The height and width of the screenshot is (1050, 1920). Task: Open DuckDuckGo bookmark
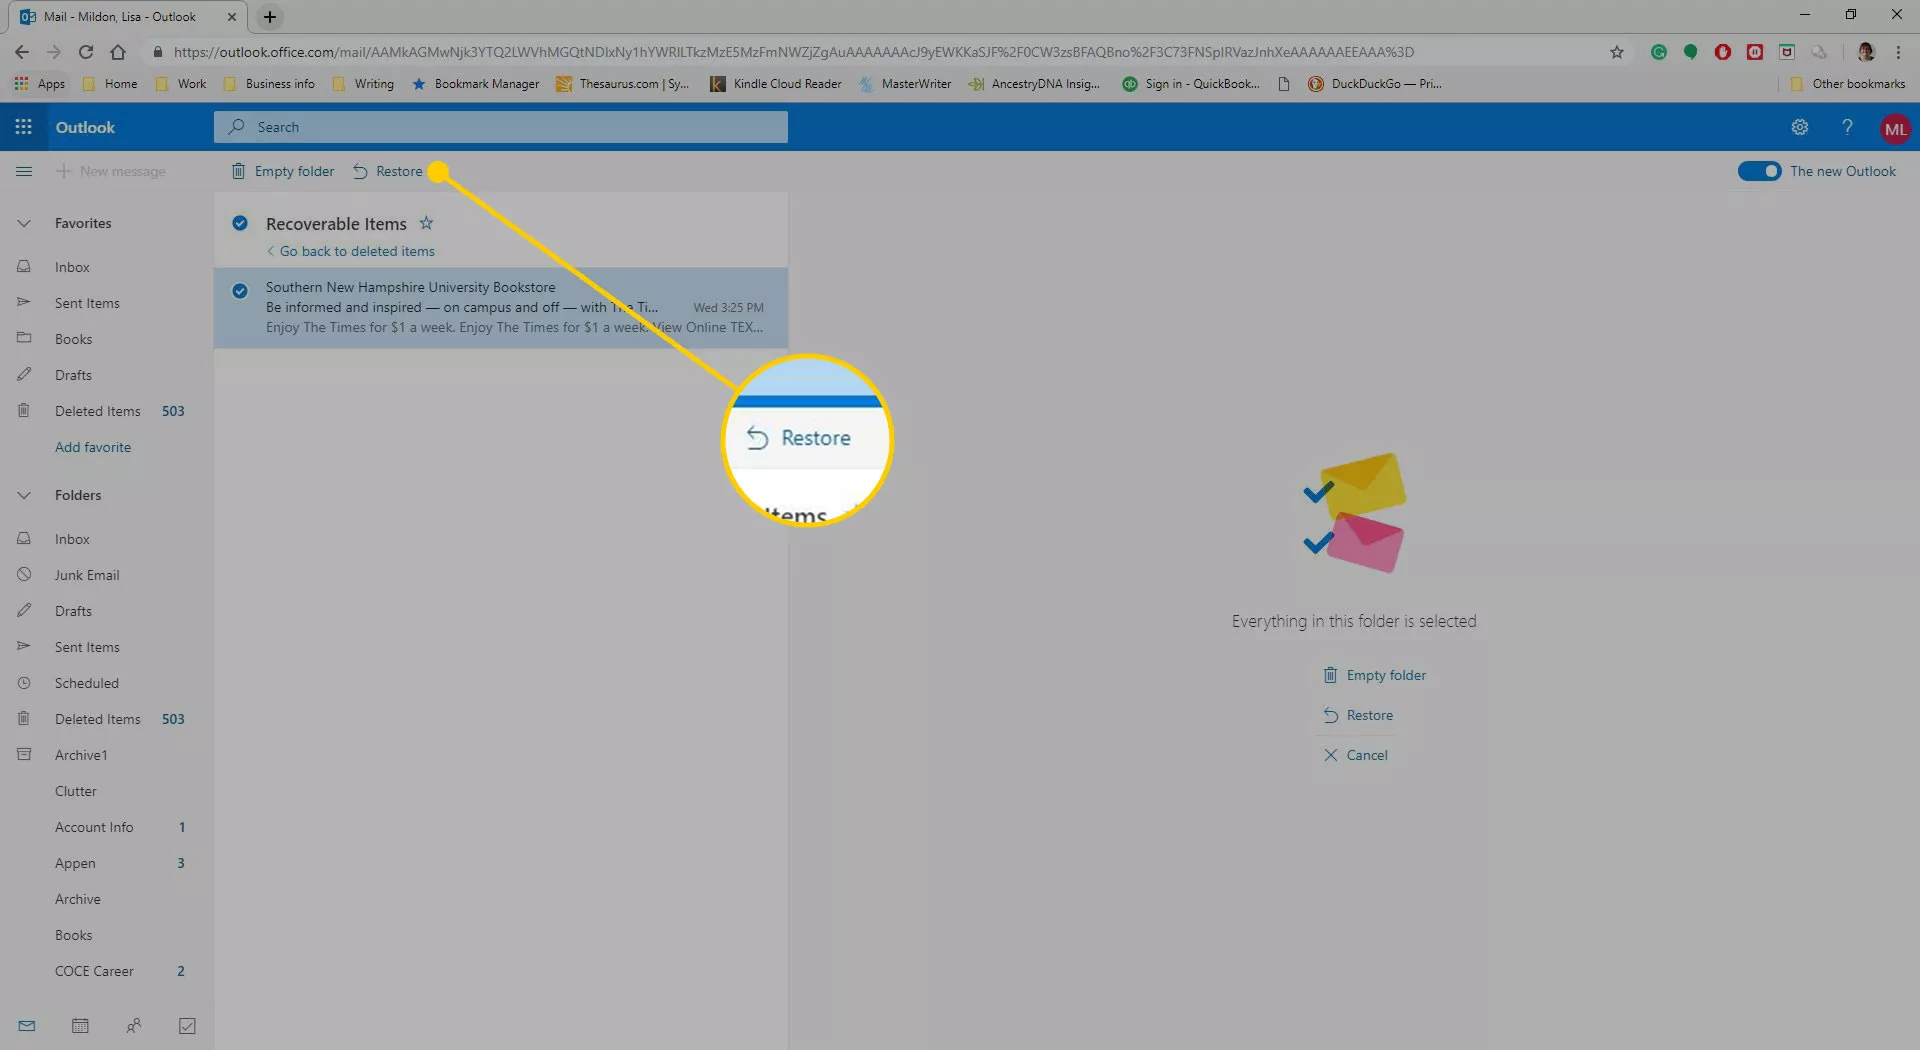1375,84
